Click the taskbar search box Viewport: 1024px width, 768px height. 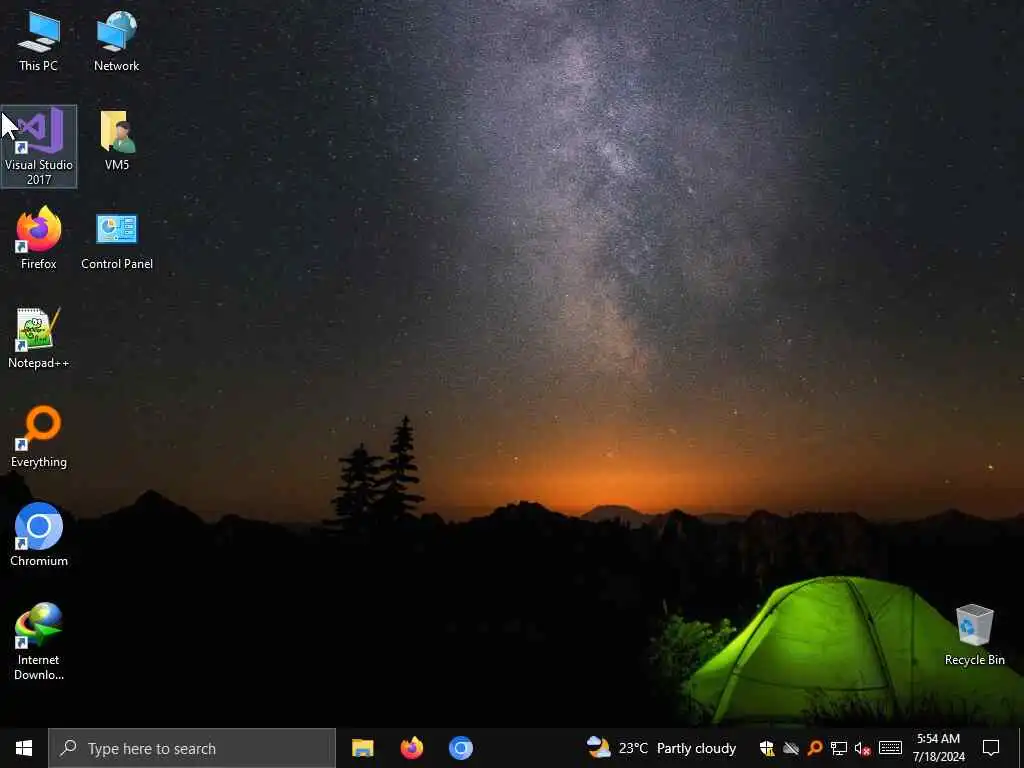pos(192,748)
